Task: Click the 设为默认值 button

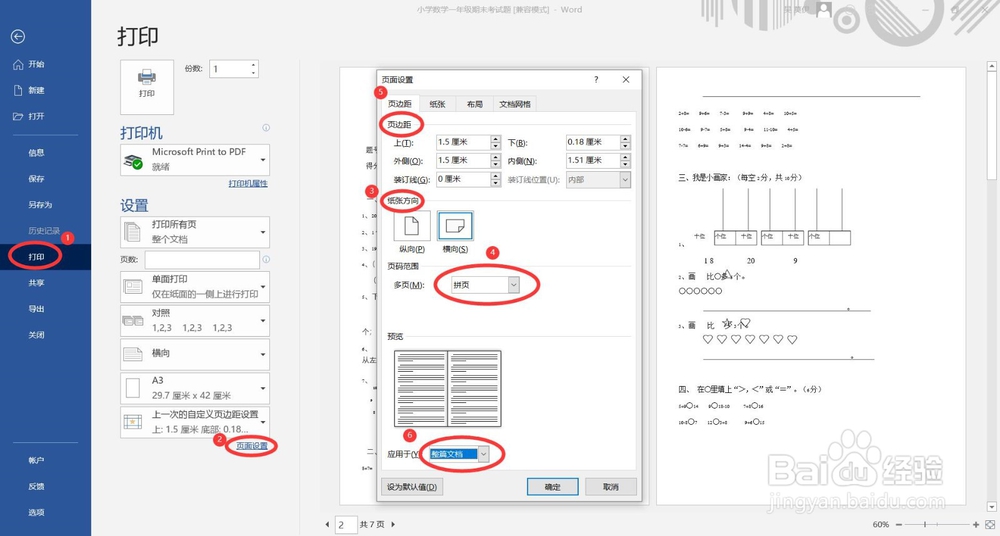Action: pos(412,487)
